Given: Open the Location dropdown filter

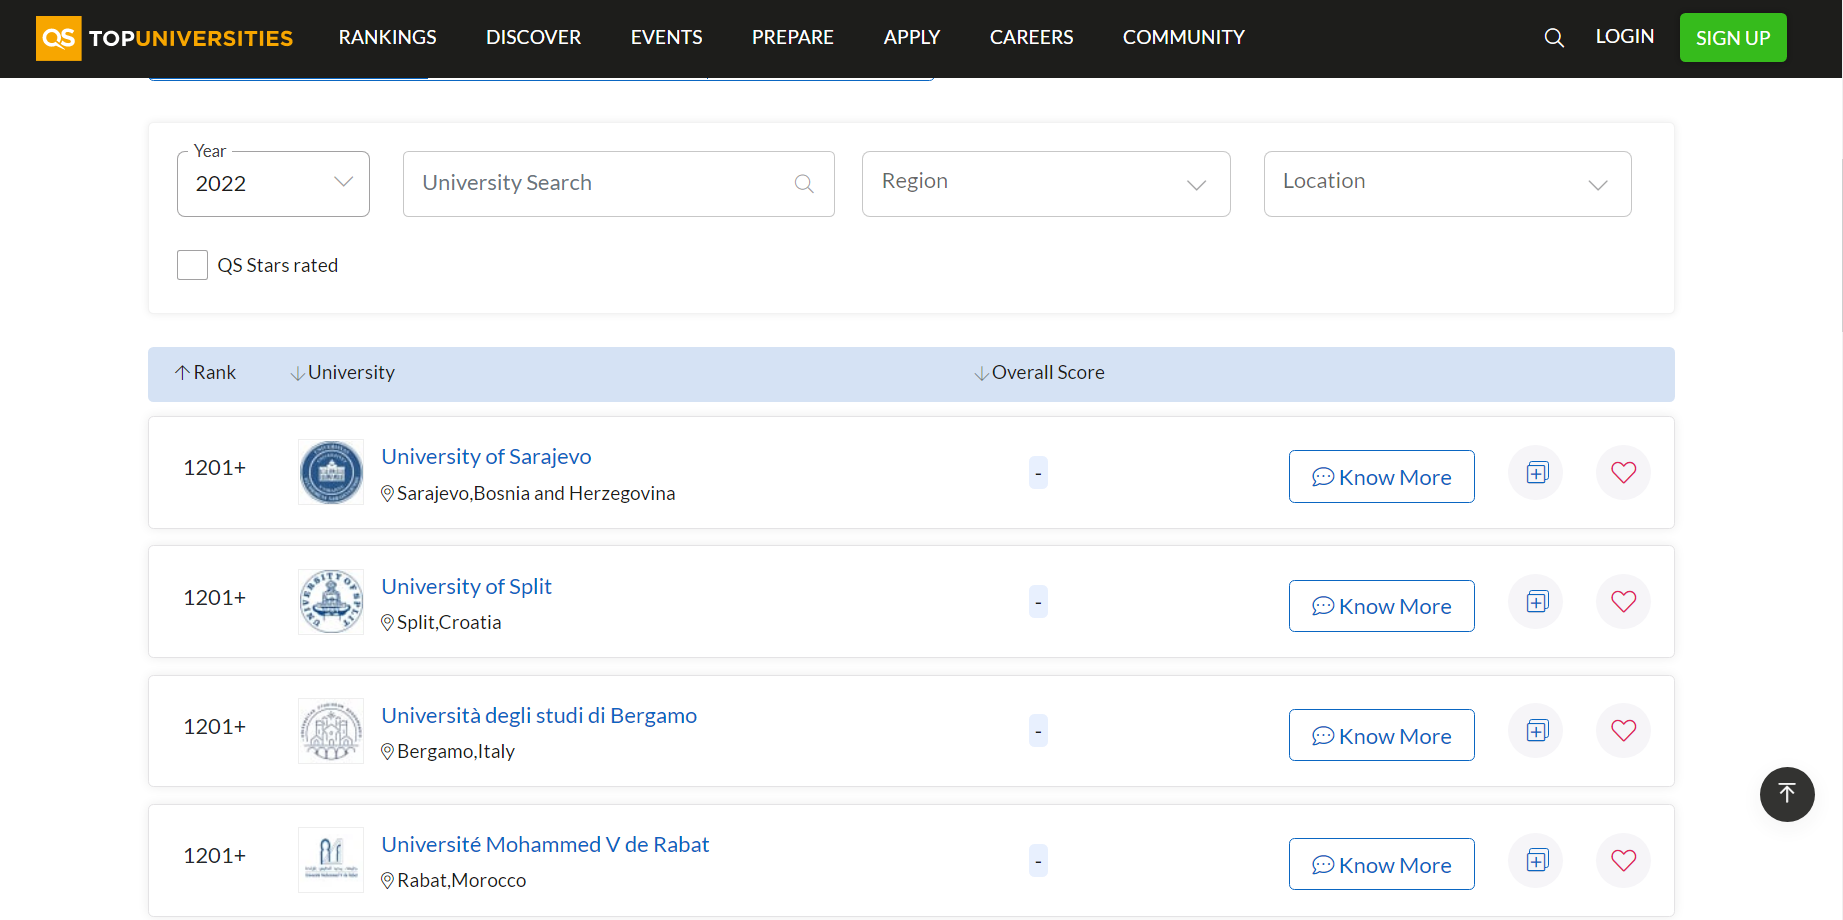Looking at the screenshot, I should click(x=1446, y=184).
